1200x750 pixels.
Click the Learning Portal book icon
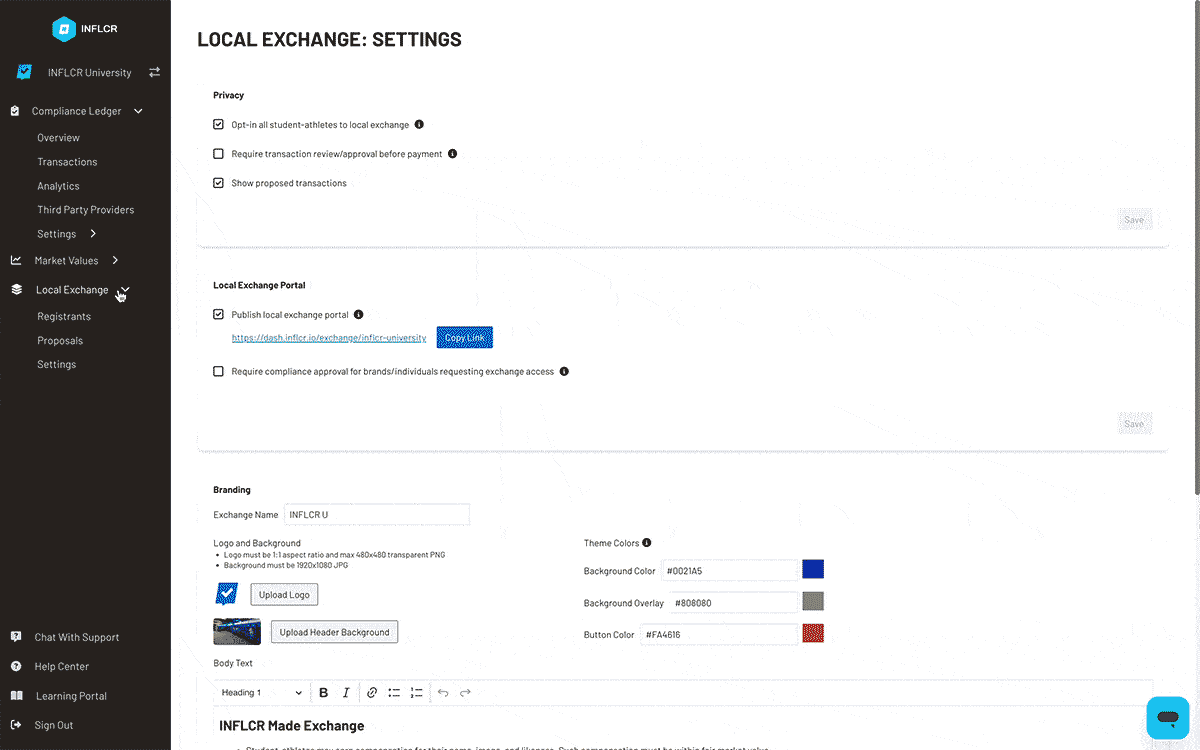tap(16, 696)
